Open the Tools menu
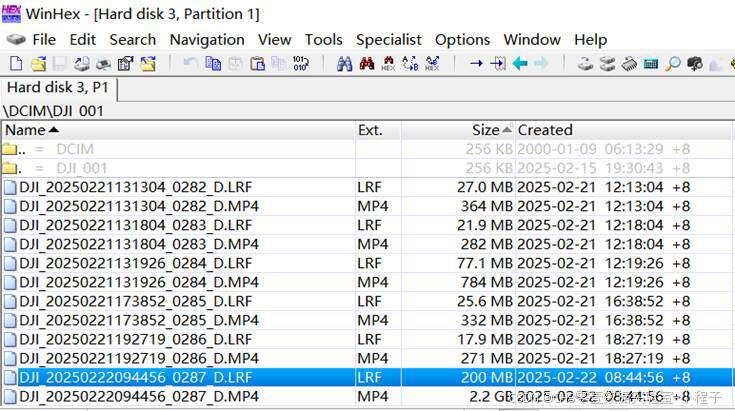This screenshot has width=735, height=411. coord(323,40)
